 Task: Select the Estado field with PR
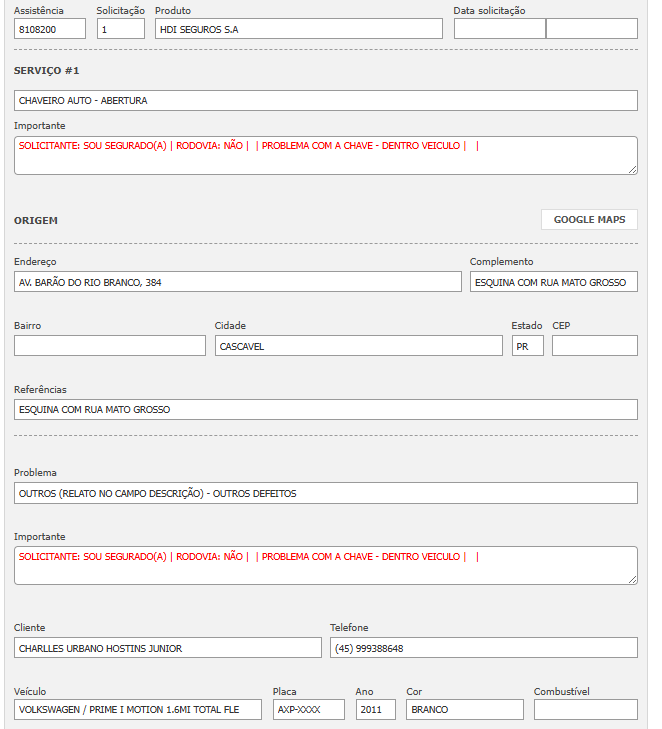527,346
